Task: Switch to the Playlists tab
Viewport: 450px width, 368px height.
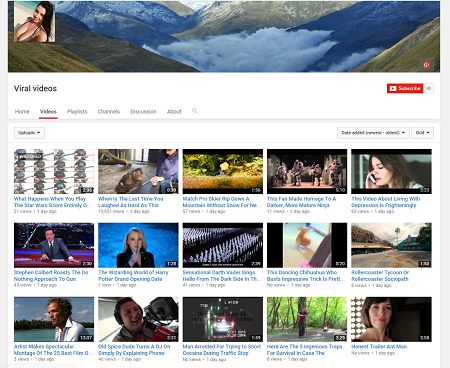Action: pos(77,112)
